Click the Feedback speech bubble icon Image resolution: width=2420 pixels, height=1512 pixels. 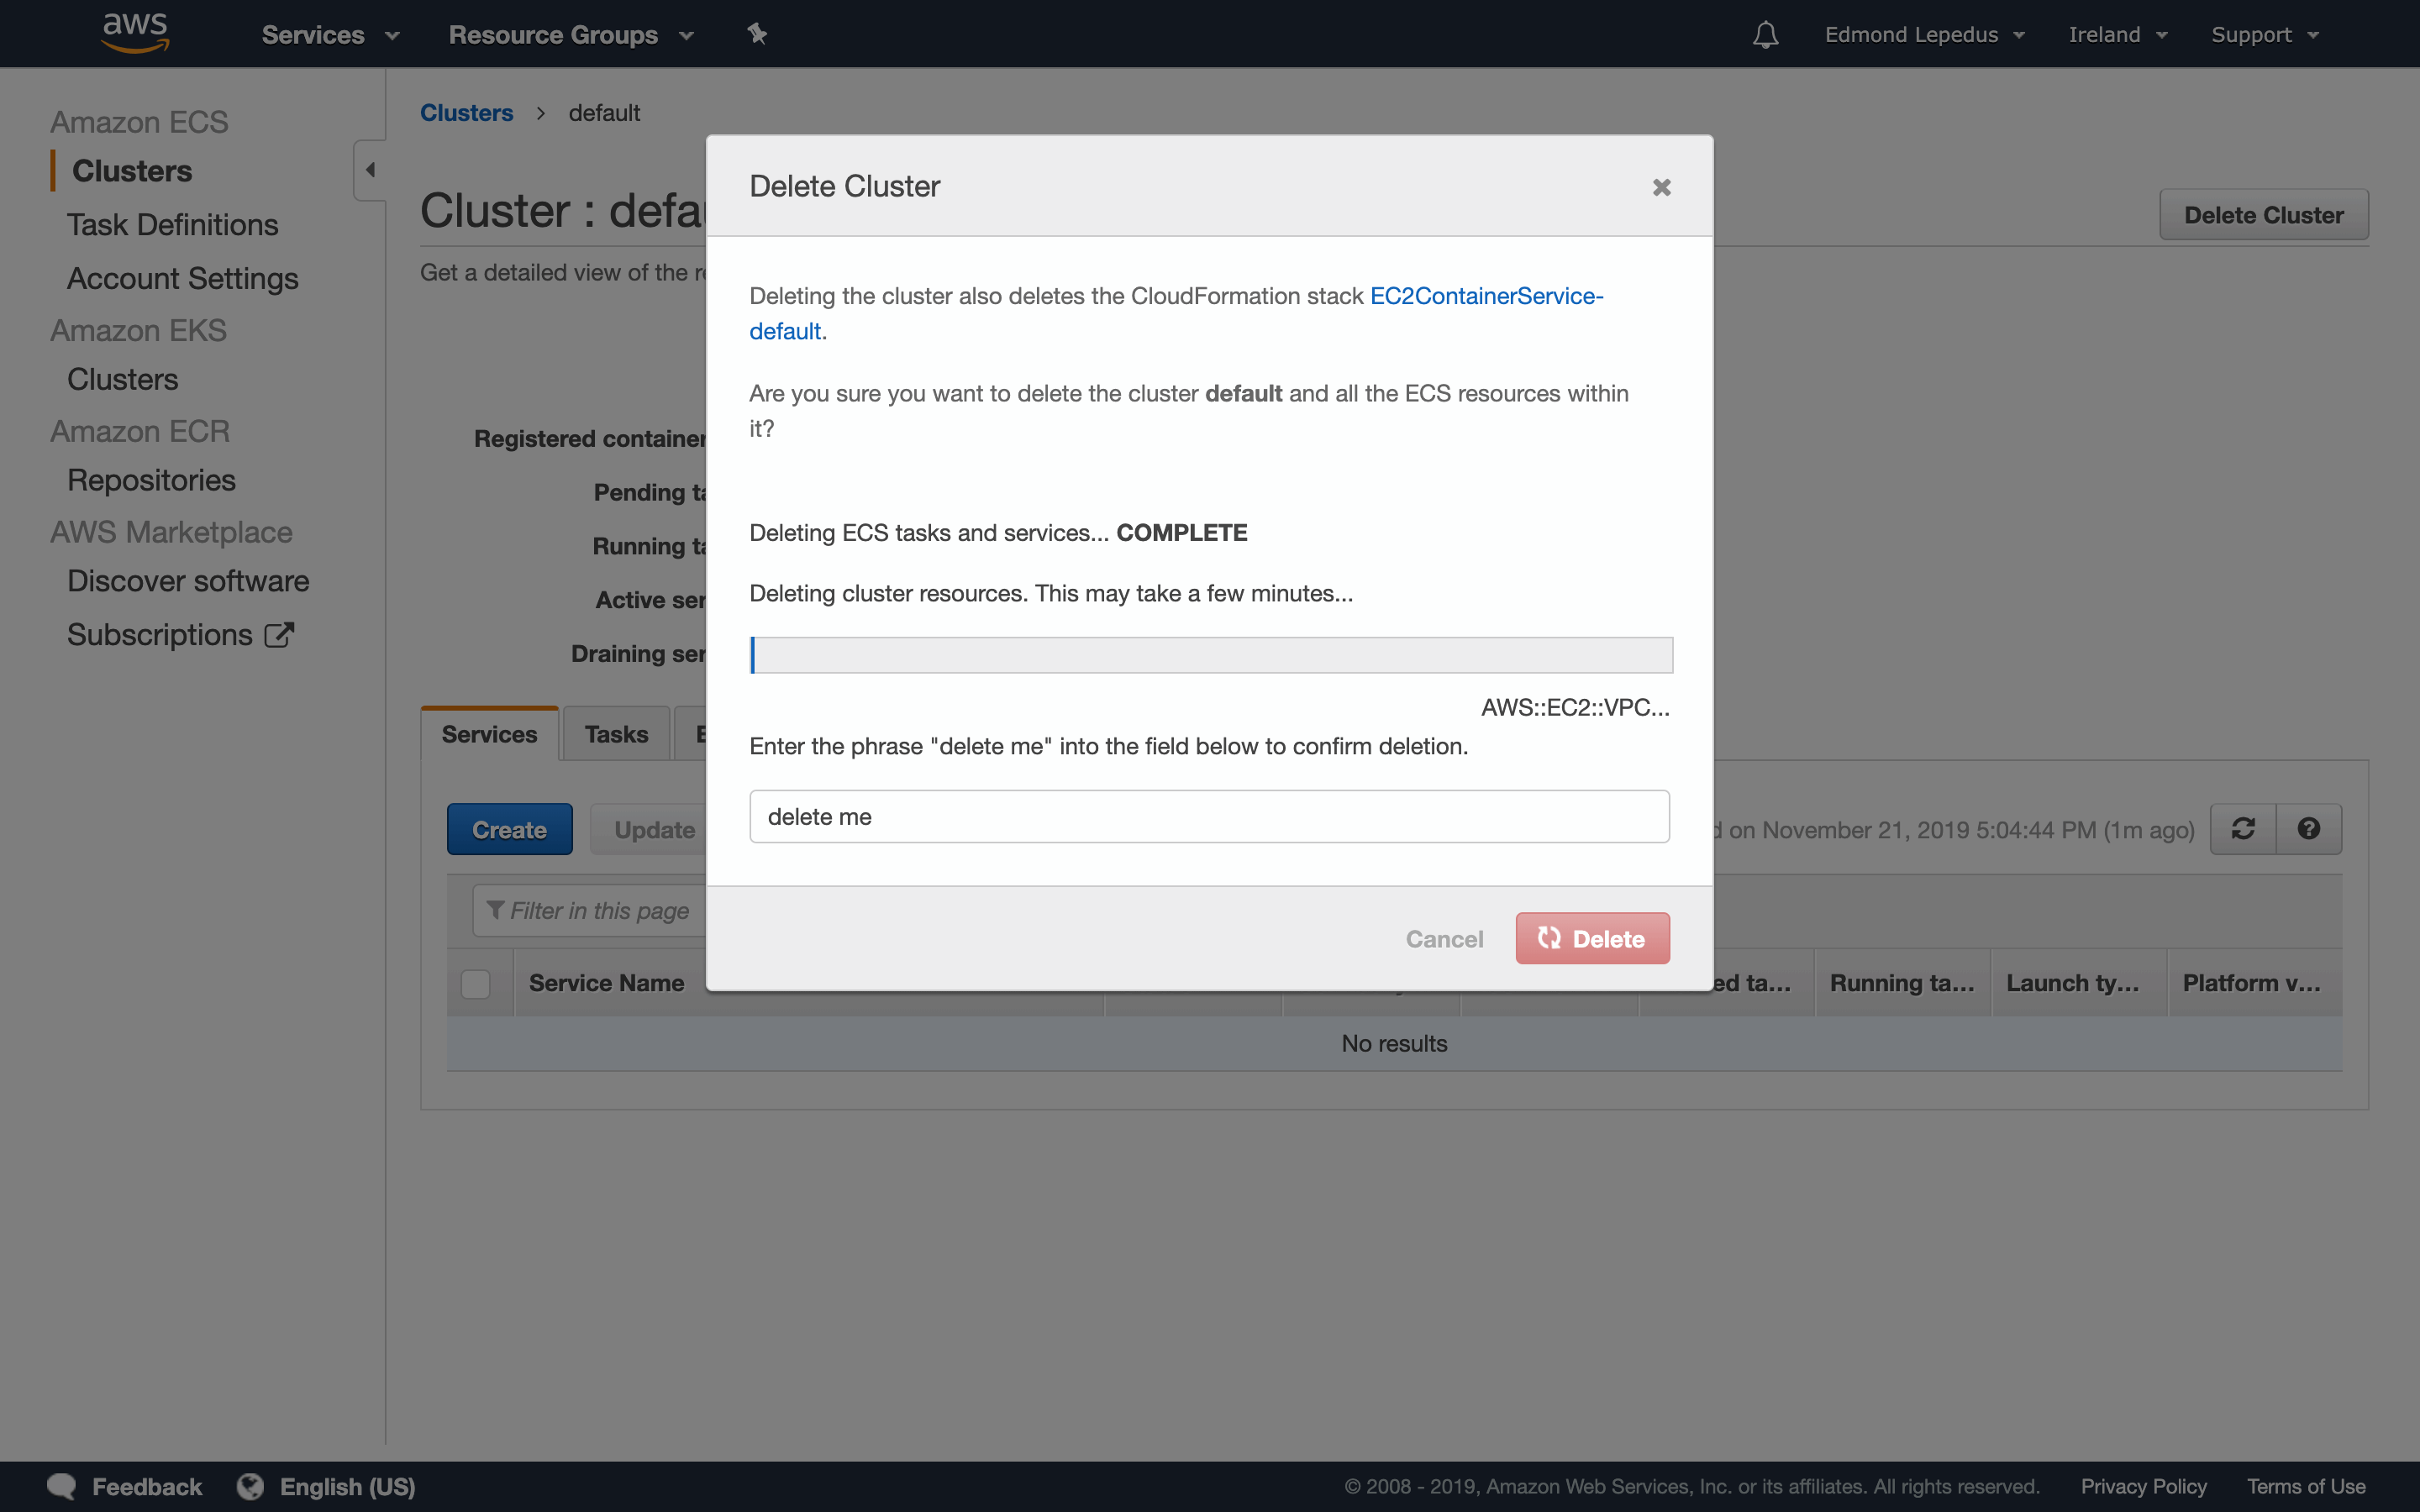[60, 1486]
